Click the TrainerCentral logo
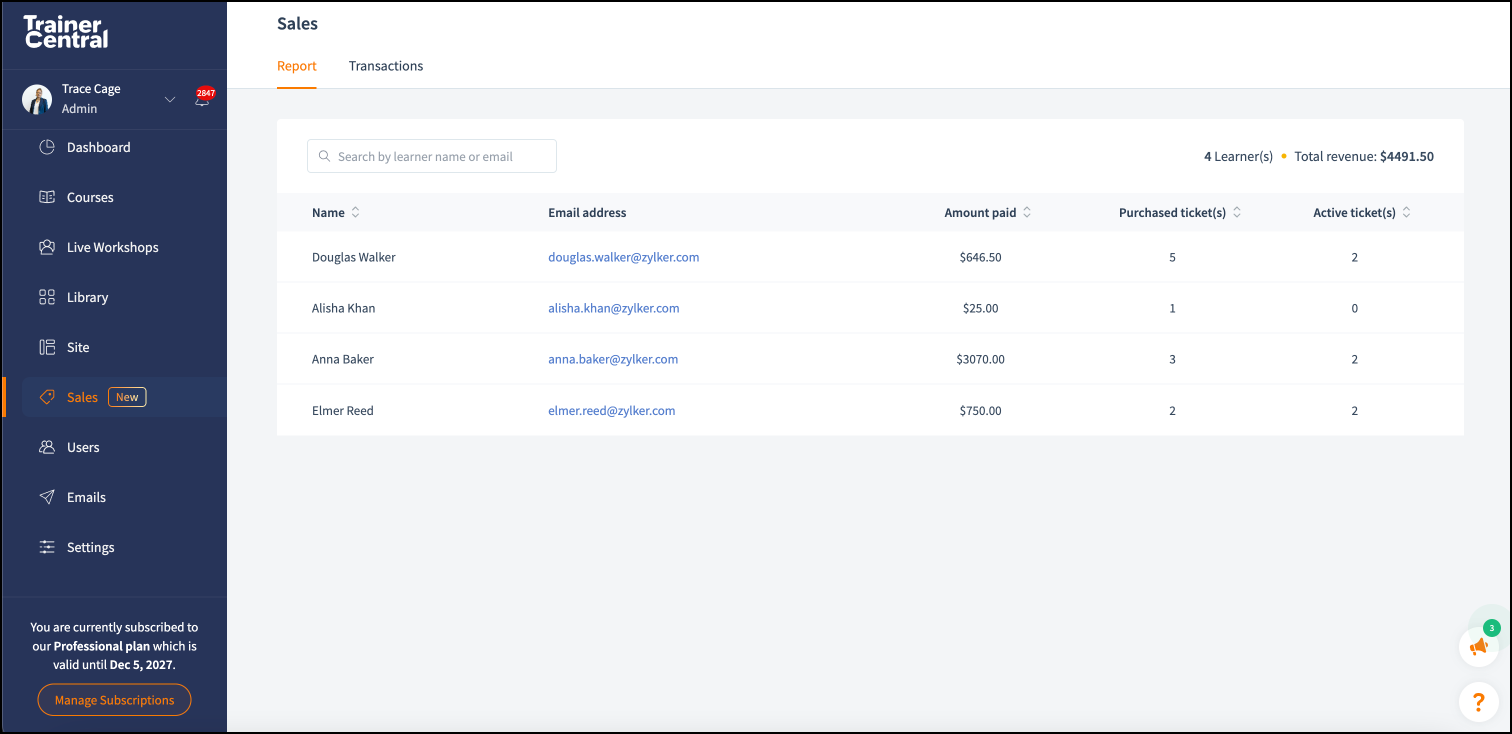Image resolution: width=1512 pixels, height=734 pixels. point(66,32)
